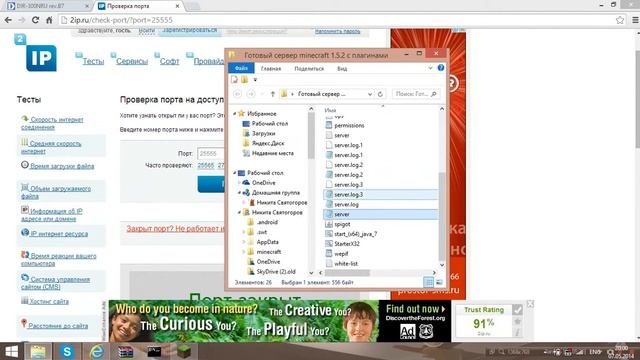Click the 2IP site logo
640x360 pixels.
[x=36, y=53]
